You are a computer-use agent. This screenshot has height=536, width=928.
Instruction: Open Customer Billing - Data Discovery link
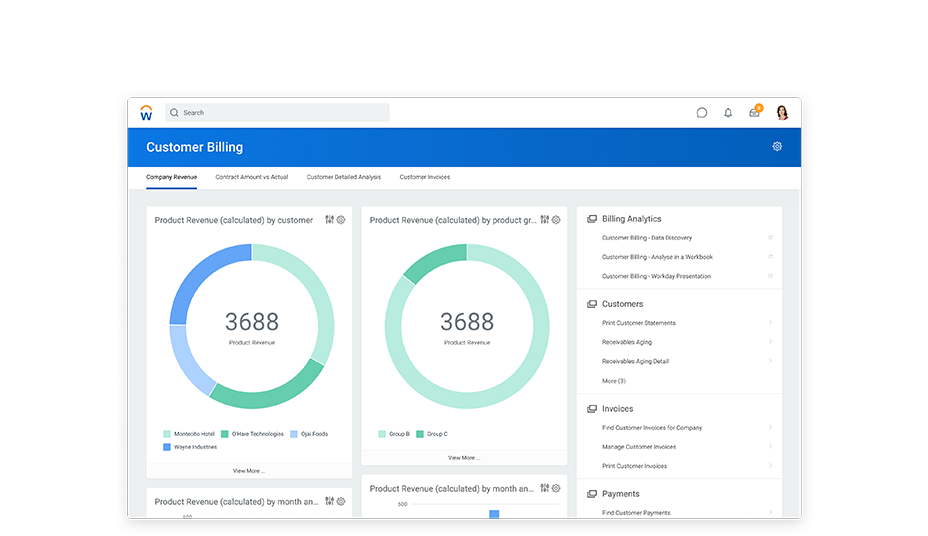pyautogui.click(x=647, y=238)
